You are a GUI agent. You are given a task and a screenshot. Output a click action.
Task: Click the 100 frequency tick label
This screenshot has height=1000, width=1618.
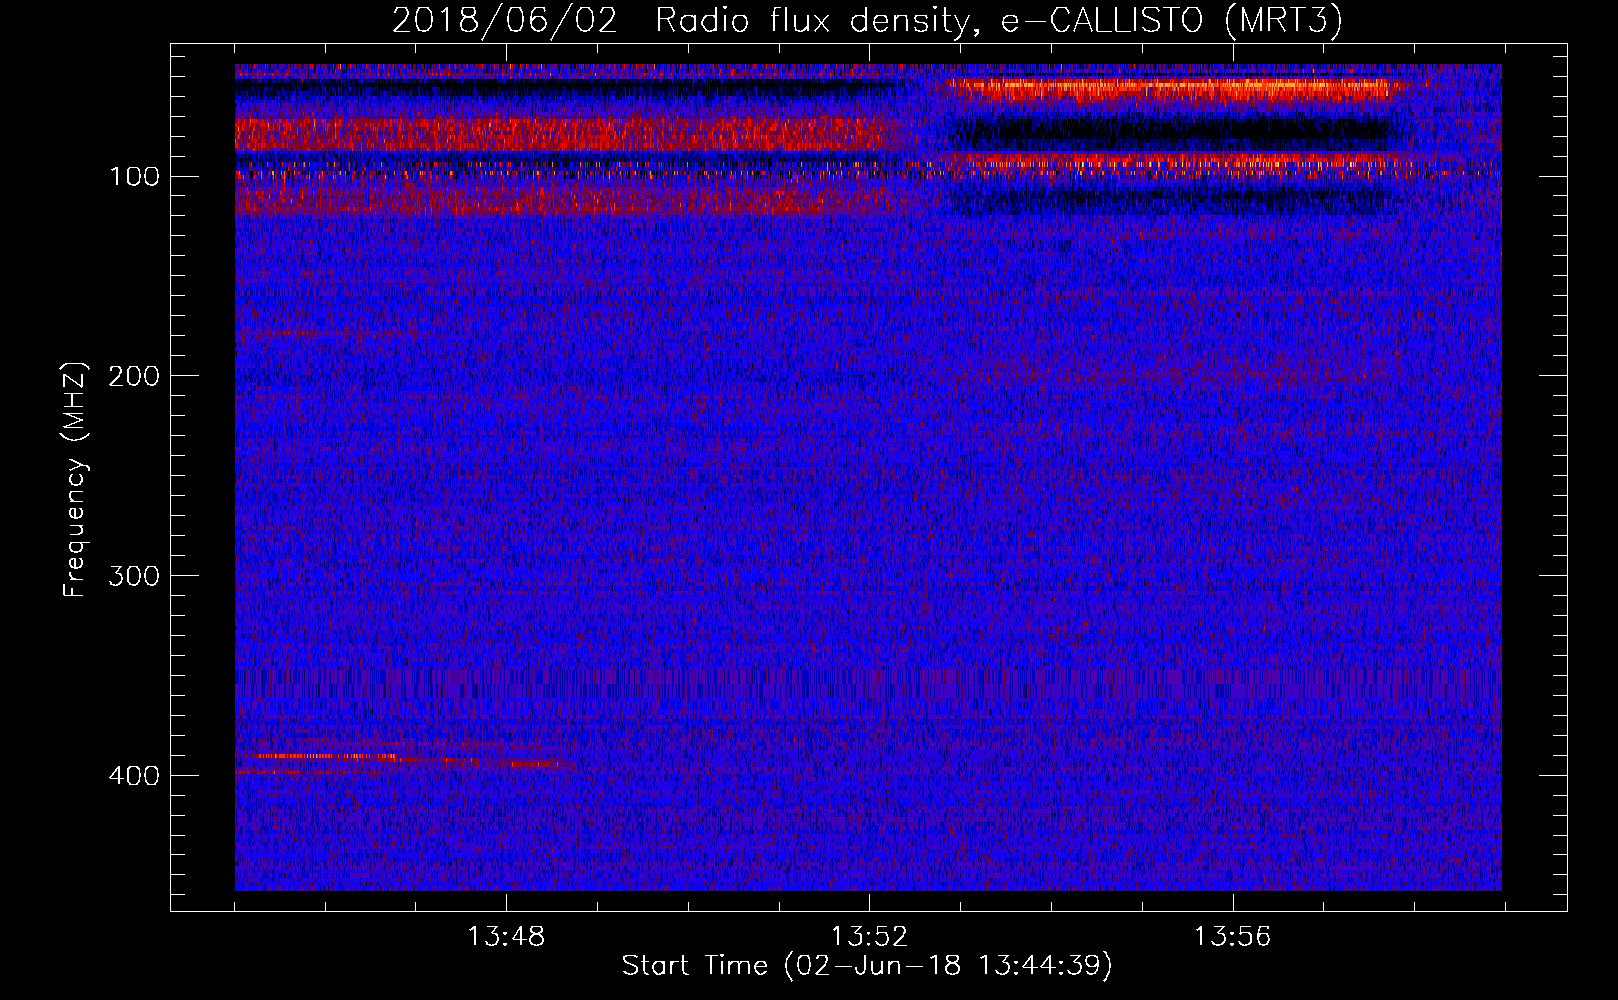tap(135, 177)
